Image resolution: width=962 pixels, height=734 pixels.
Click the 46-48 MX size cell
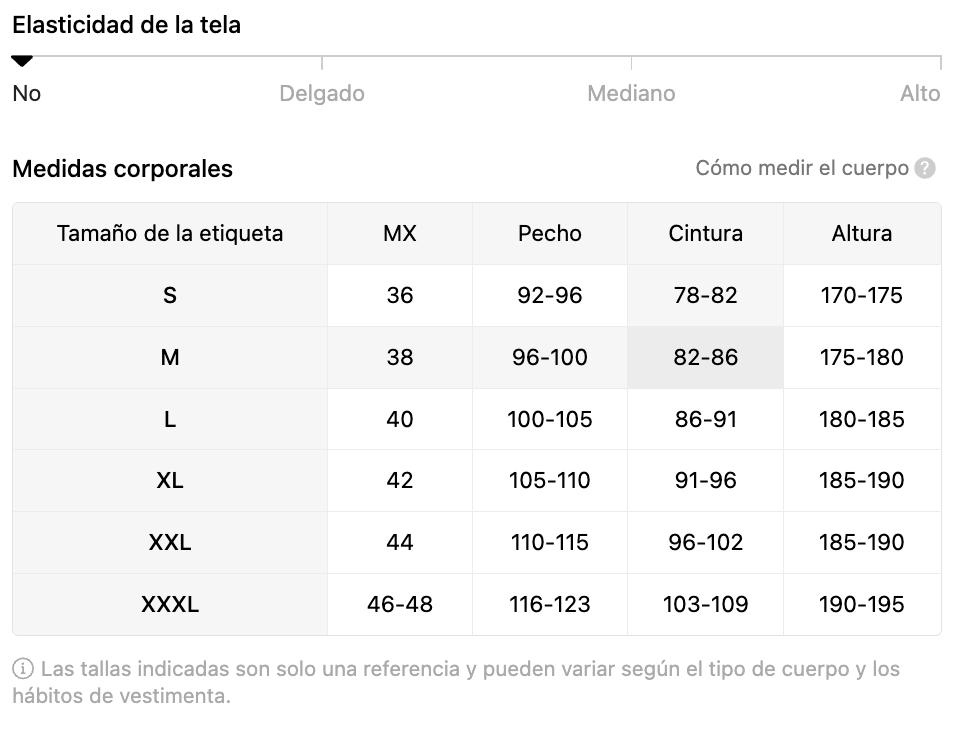tap(400, 605)
